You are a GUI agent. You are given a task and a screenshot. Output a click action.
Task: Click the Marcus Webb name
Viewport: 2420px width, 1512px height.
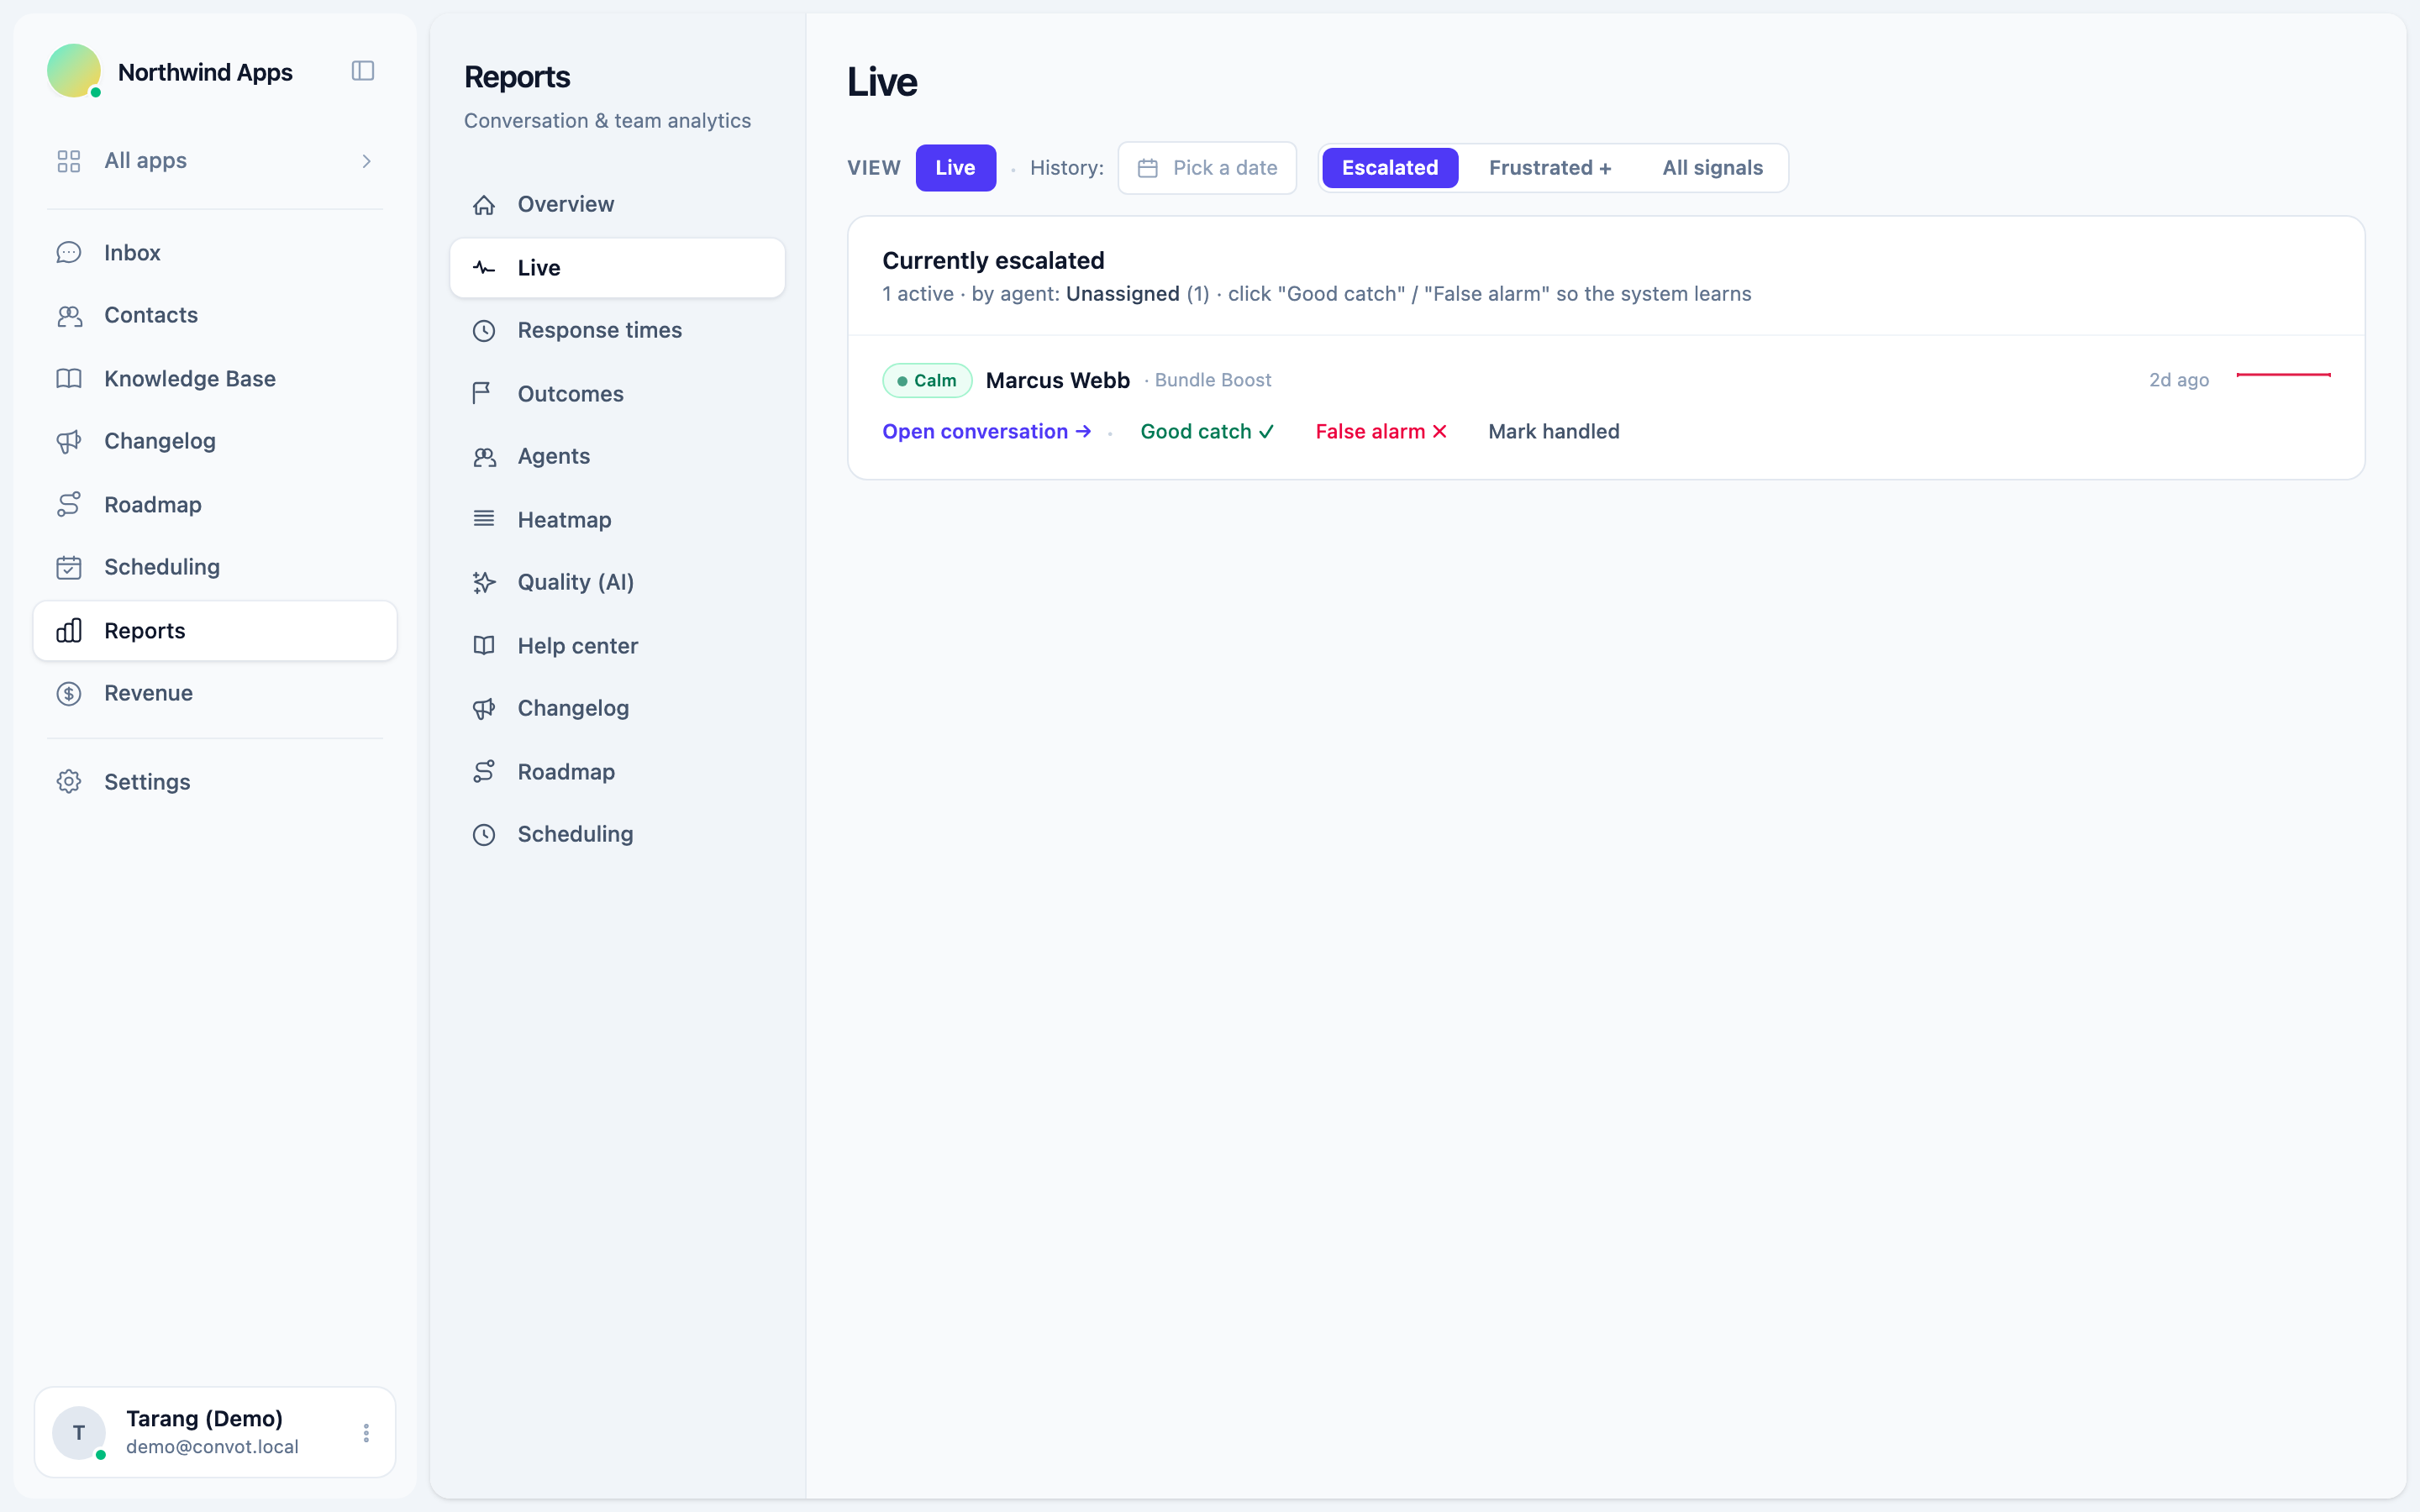click(1057, 381)
